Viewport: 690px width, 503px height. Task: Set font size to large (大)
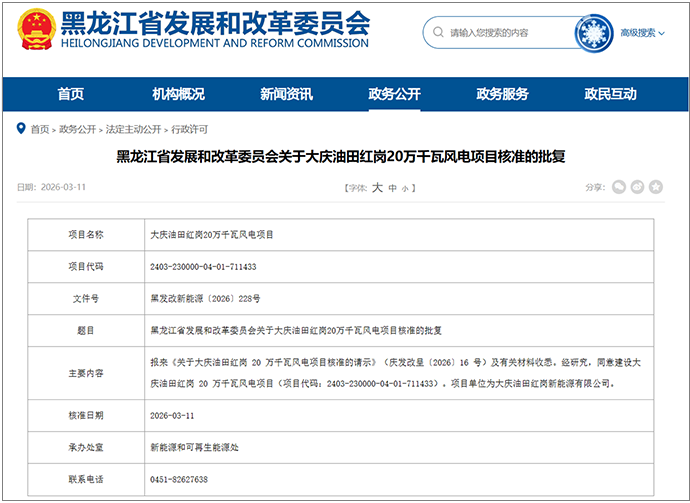click(377, 187)
